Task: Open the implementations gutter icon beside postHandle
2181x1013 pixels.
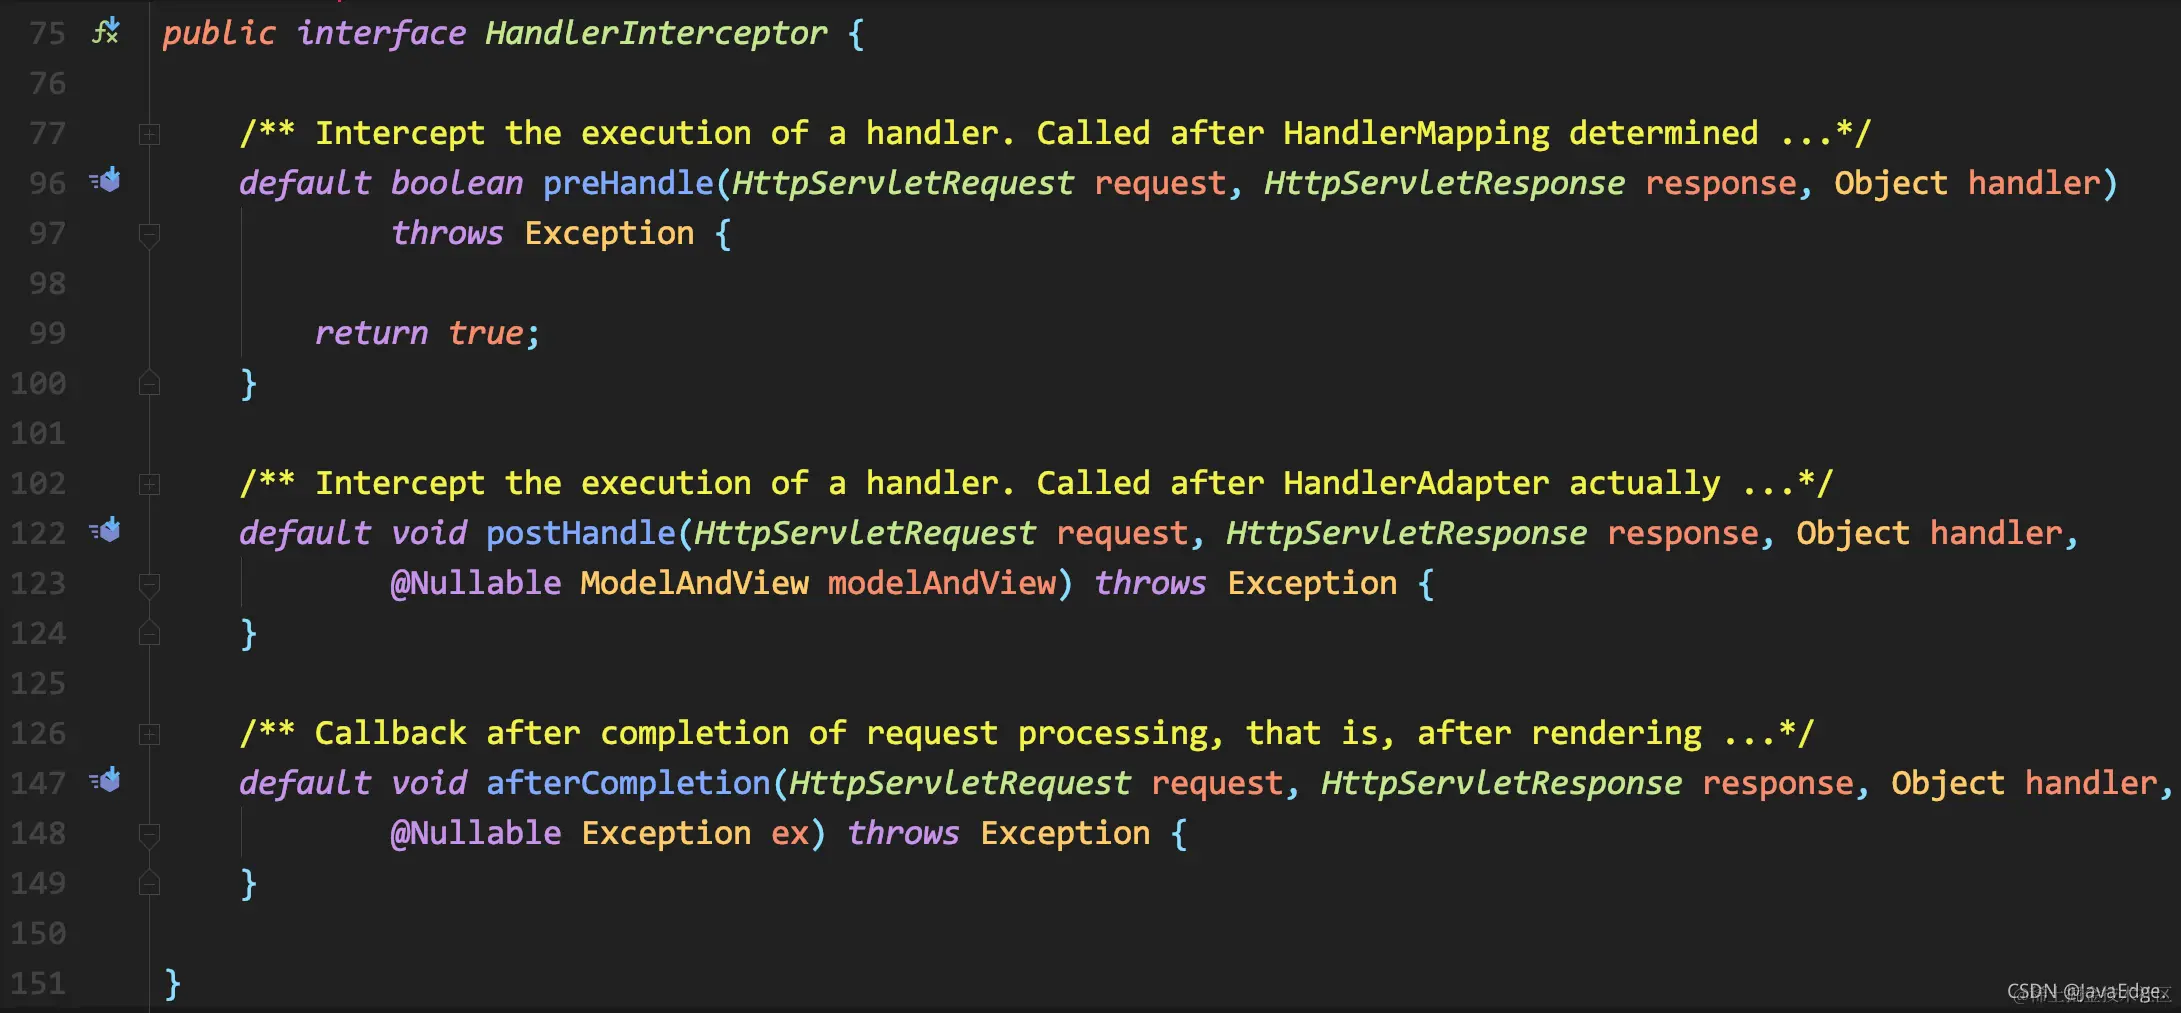Action: (105, 530)
